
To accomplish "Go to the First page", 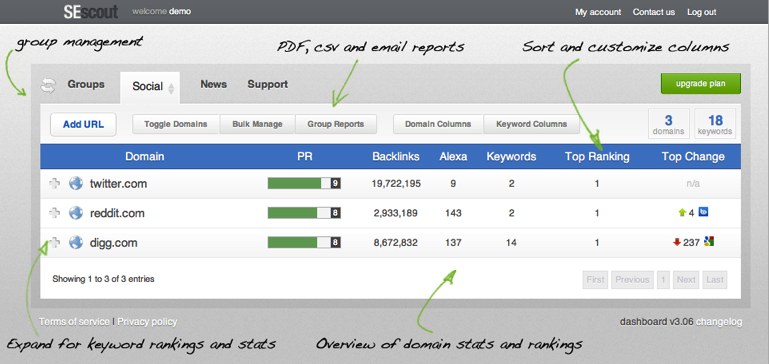I will pyautogui.click(x=595, y=280).
